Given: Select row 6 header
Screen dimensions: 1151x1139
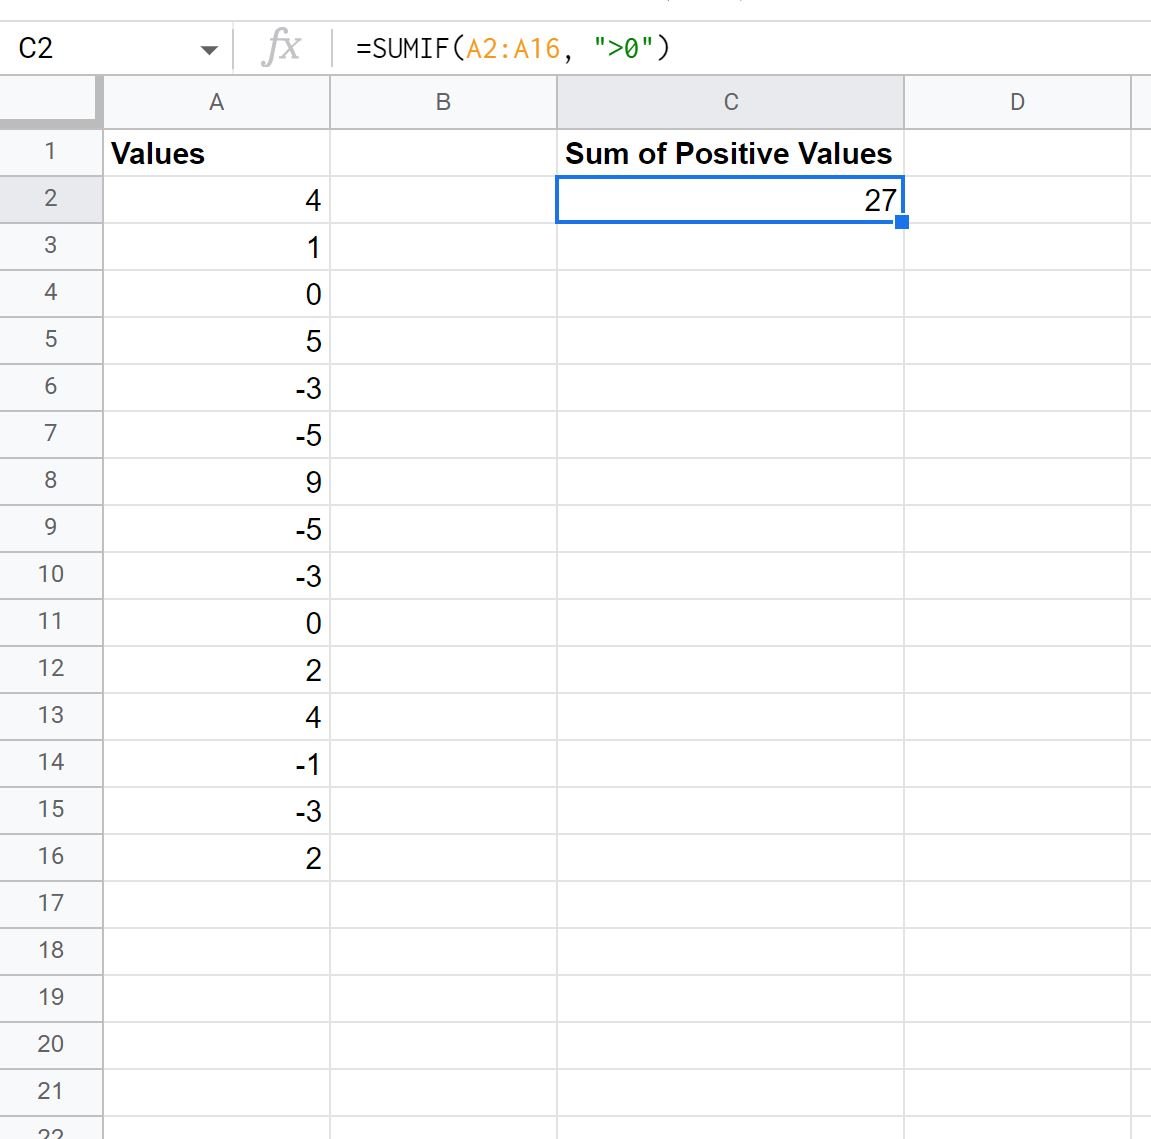Looking at the screenshot, I should click(x=51, y=387).
